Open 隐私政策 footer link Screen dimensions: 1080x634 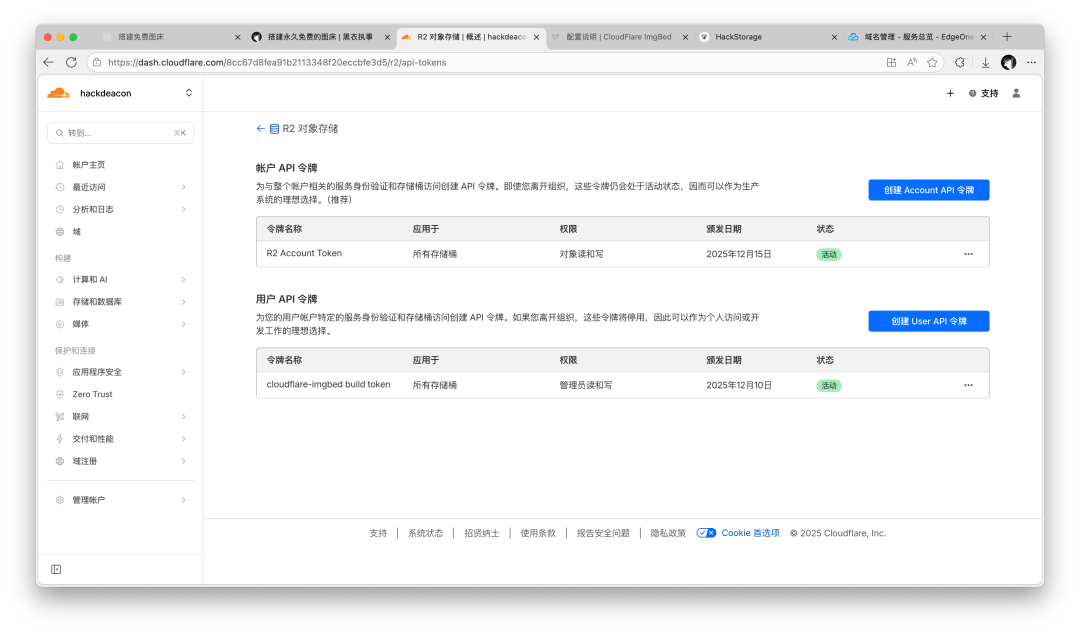point(668,533)
